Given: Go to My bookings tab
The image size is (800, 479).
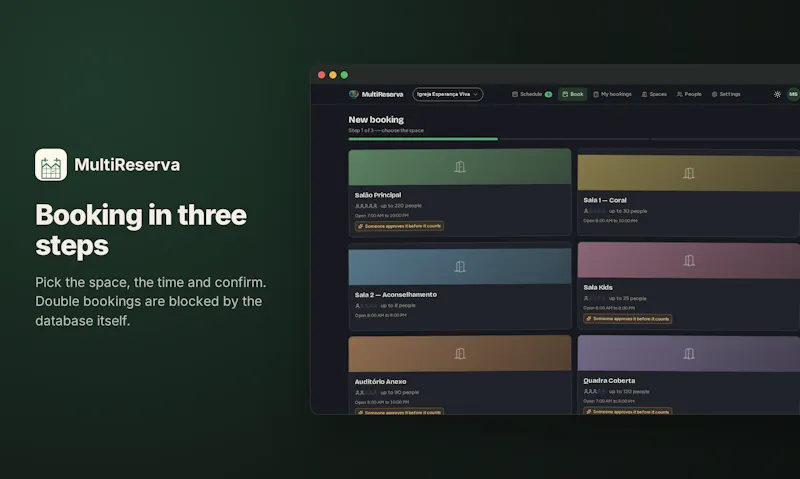Looking at the screenshot, I should click(612, 94).
